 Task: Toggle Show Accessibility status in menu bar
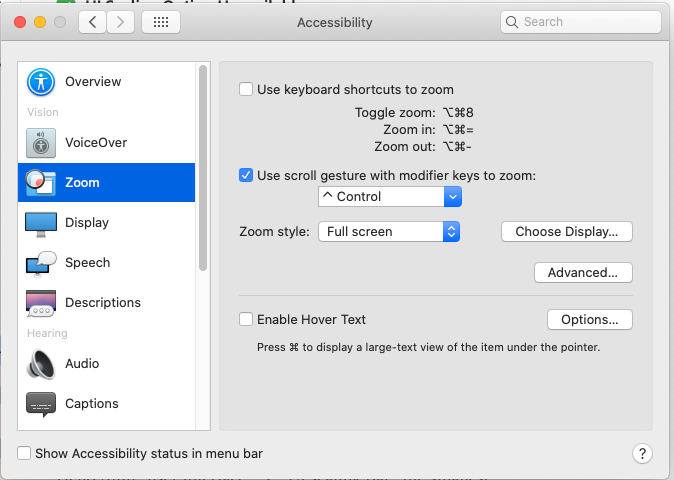coord(25,454)
